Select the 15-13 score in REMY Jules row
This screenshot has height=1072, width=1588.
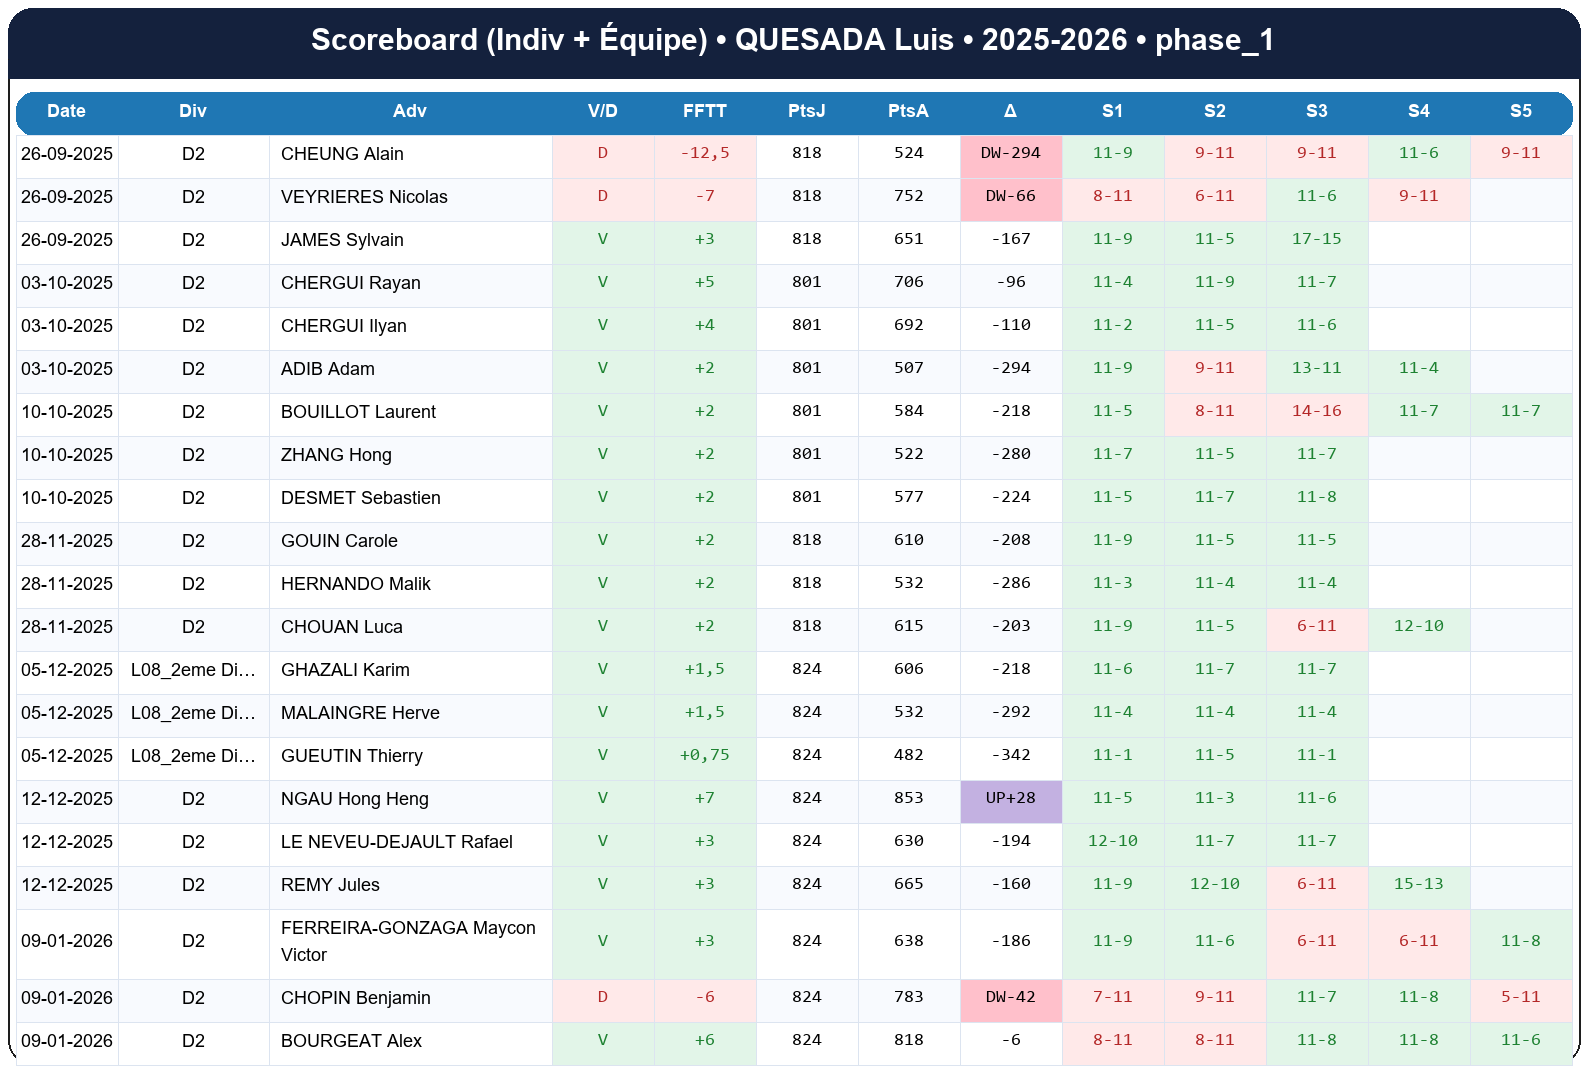click(x=1418, y=885)
